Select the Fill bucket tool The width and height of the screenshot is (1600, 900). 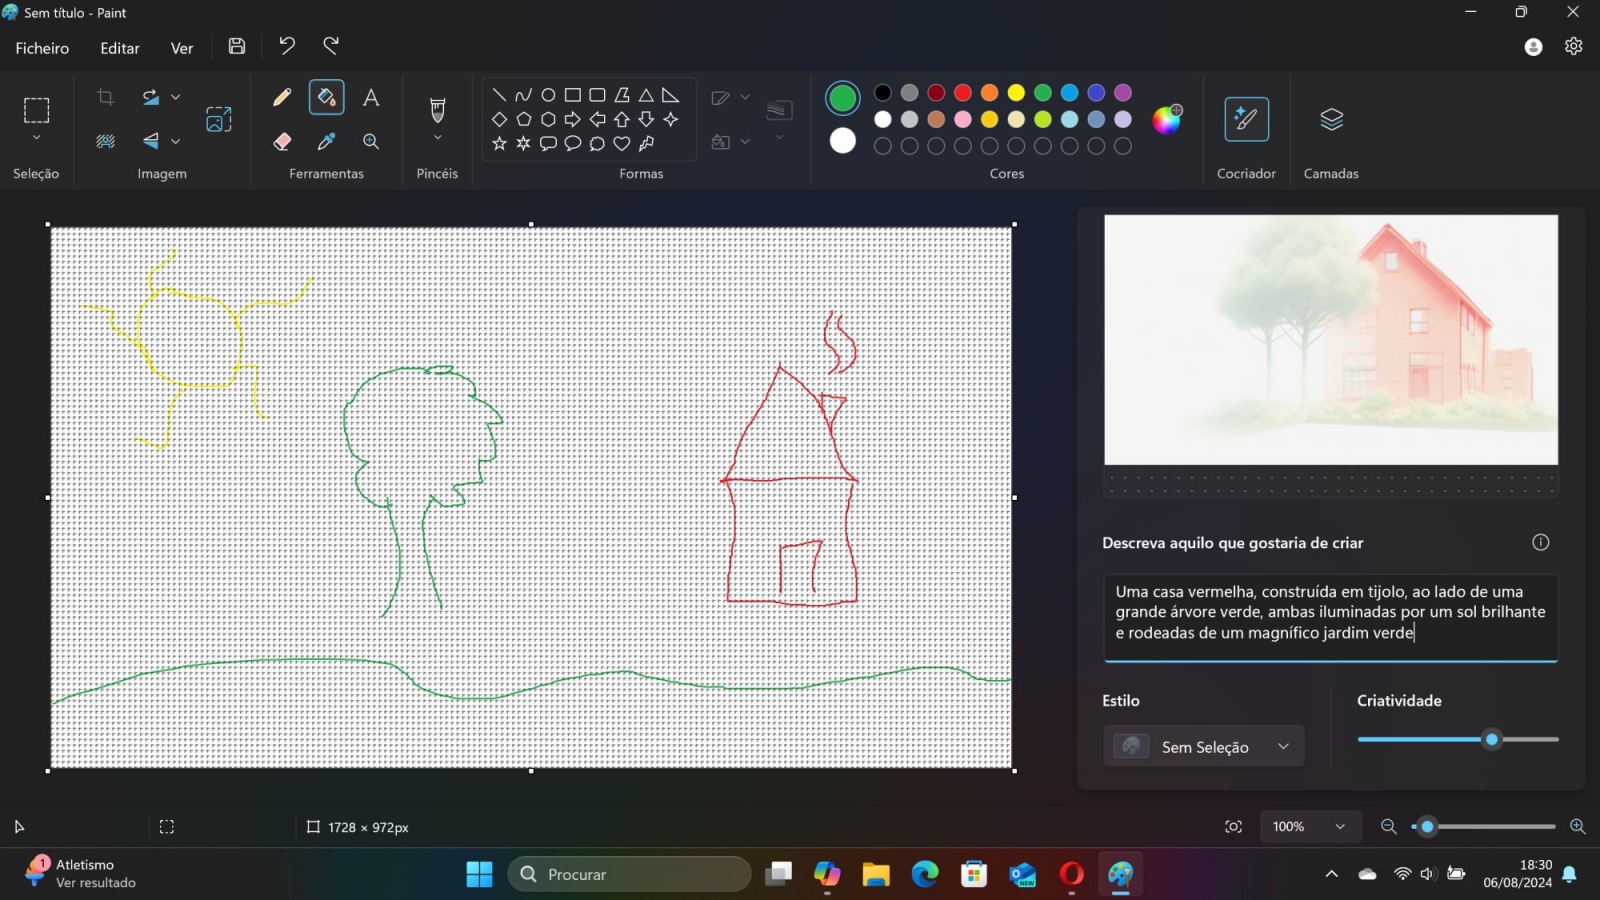pos(326,97)
